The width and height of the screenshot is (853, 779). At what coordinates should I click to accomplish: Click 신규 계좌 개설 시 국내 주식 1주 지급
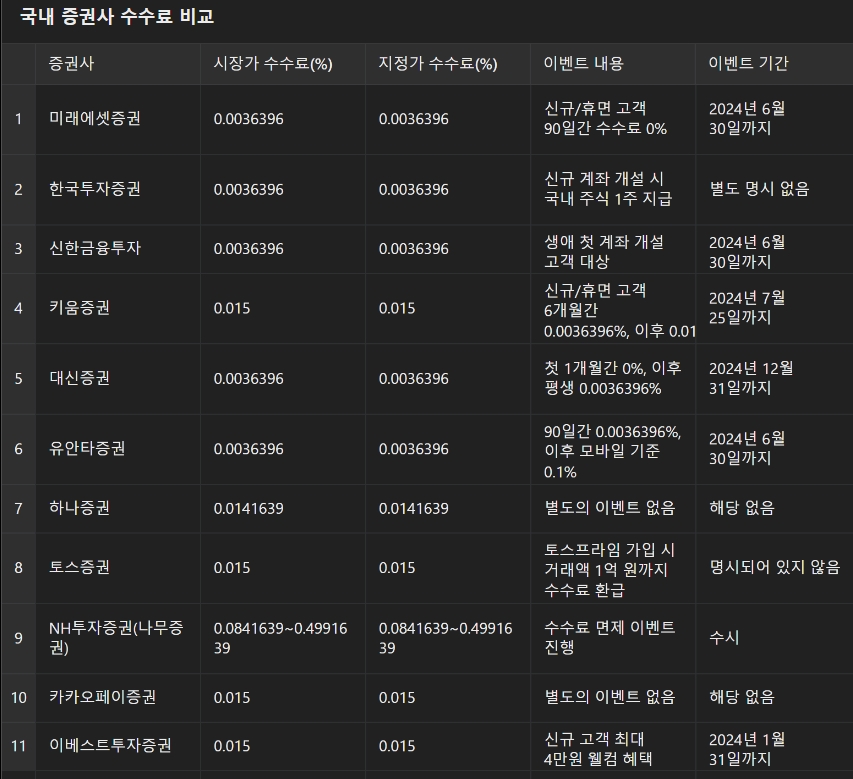coord(613,189)
